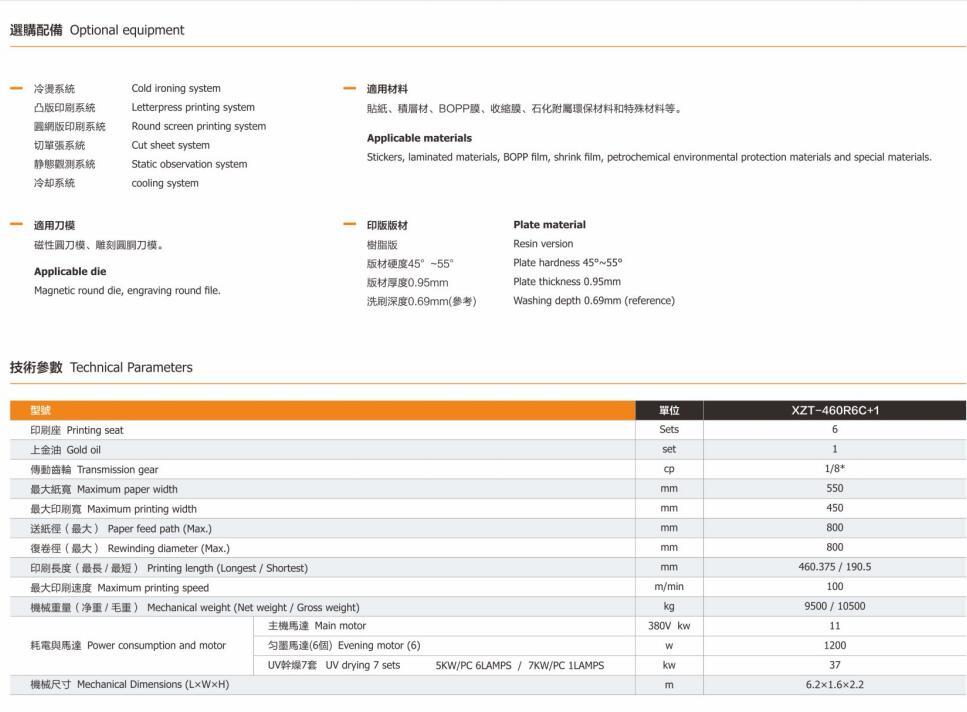Click the 'Resin version' text
Screen dimensions: 967x712
543,244
